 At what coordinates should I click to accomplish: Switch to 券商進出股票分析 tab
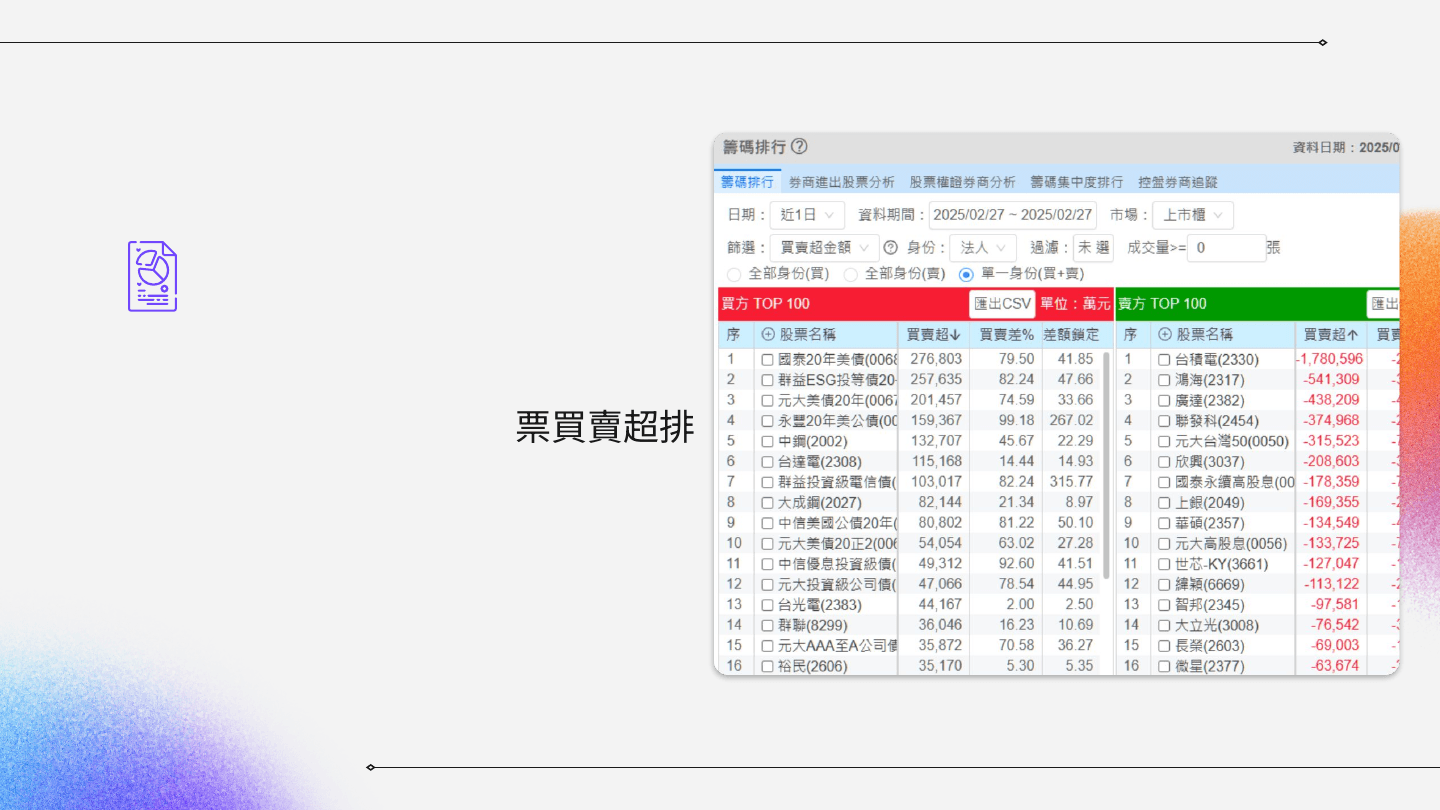(841, 182)
